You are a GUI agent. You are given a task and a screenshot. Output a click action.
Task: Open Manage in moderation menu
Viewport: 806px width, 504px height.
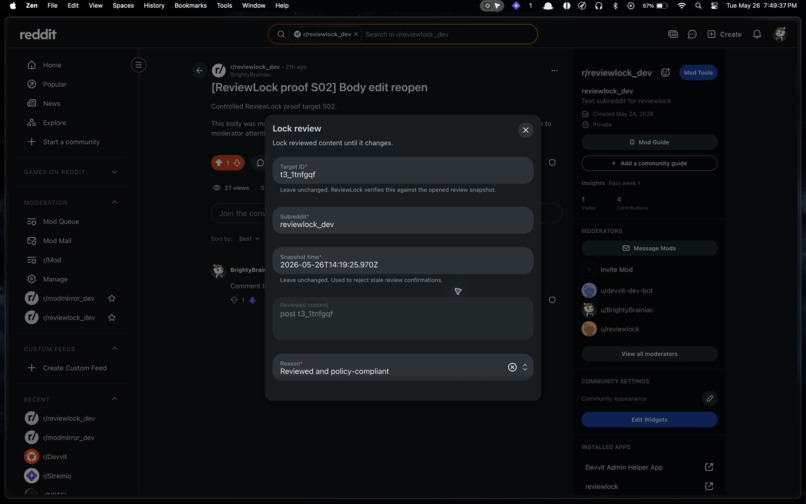click(x=55, y=279)
